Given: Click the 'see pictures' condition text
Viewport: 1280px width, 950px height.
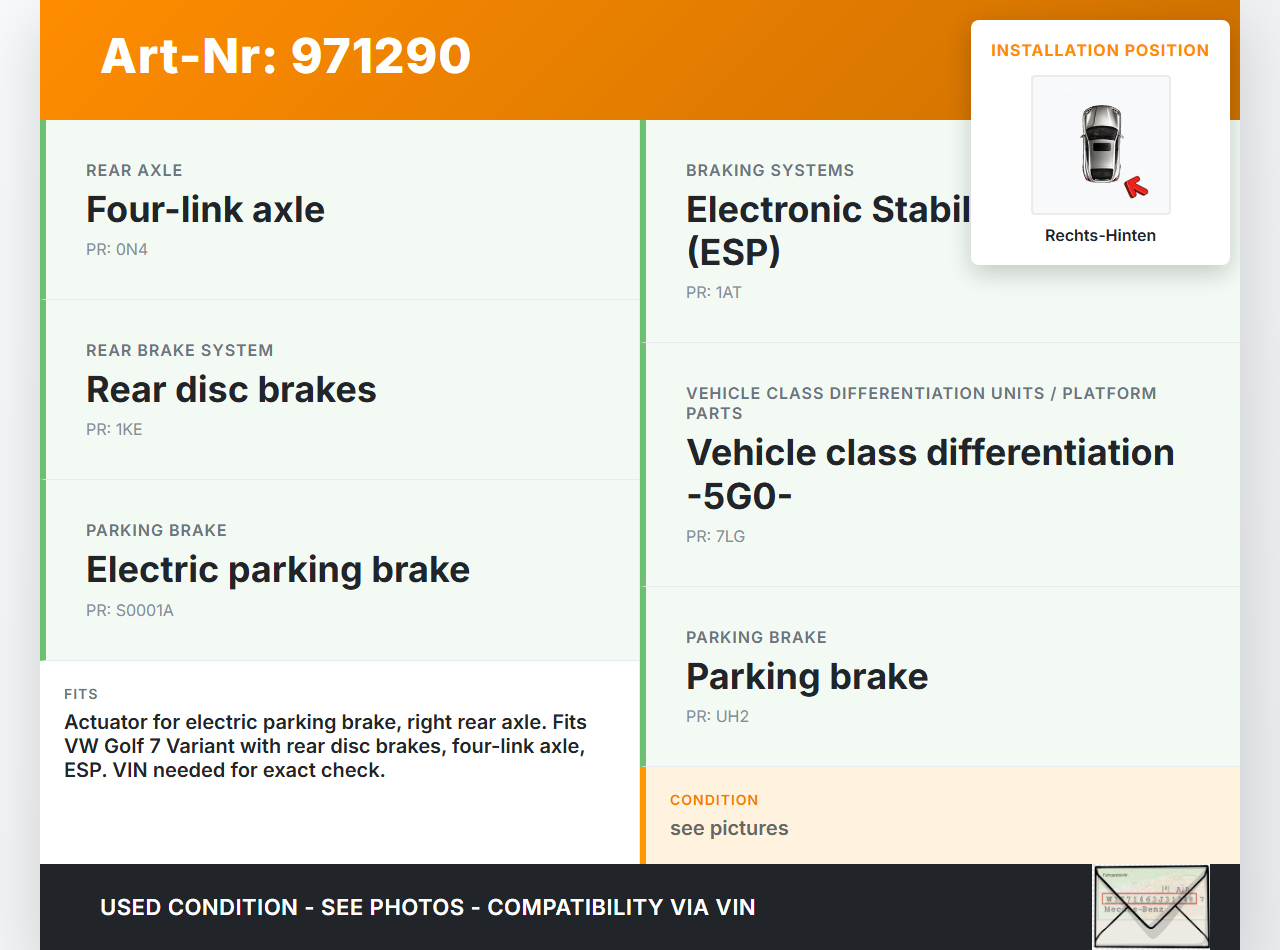Looking at the screenshot, I should coord(729,828).
